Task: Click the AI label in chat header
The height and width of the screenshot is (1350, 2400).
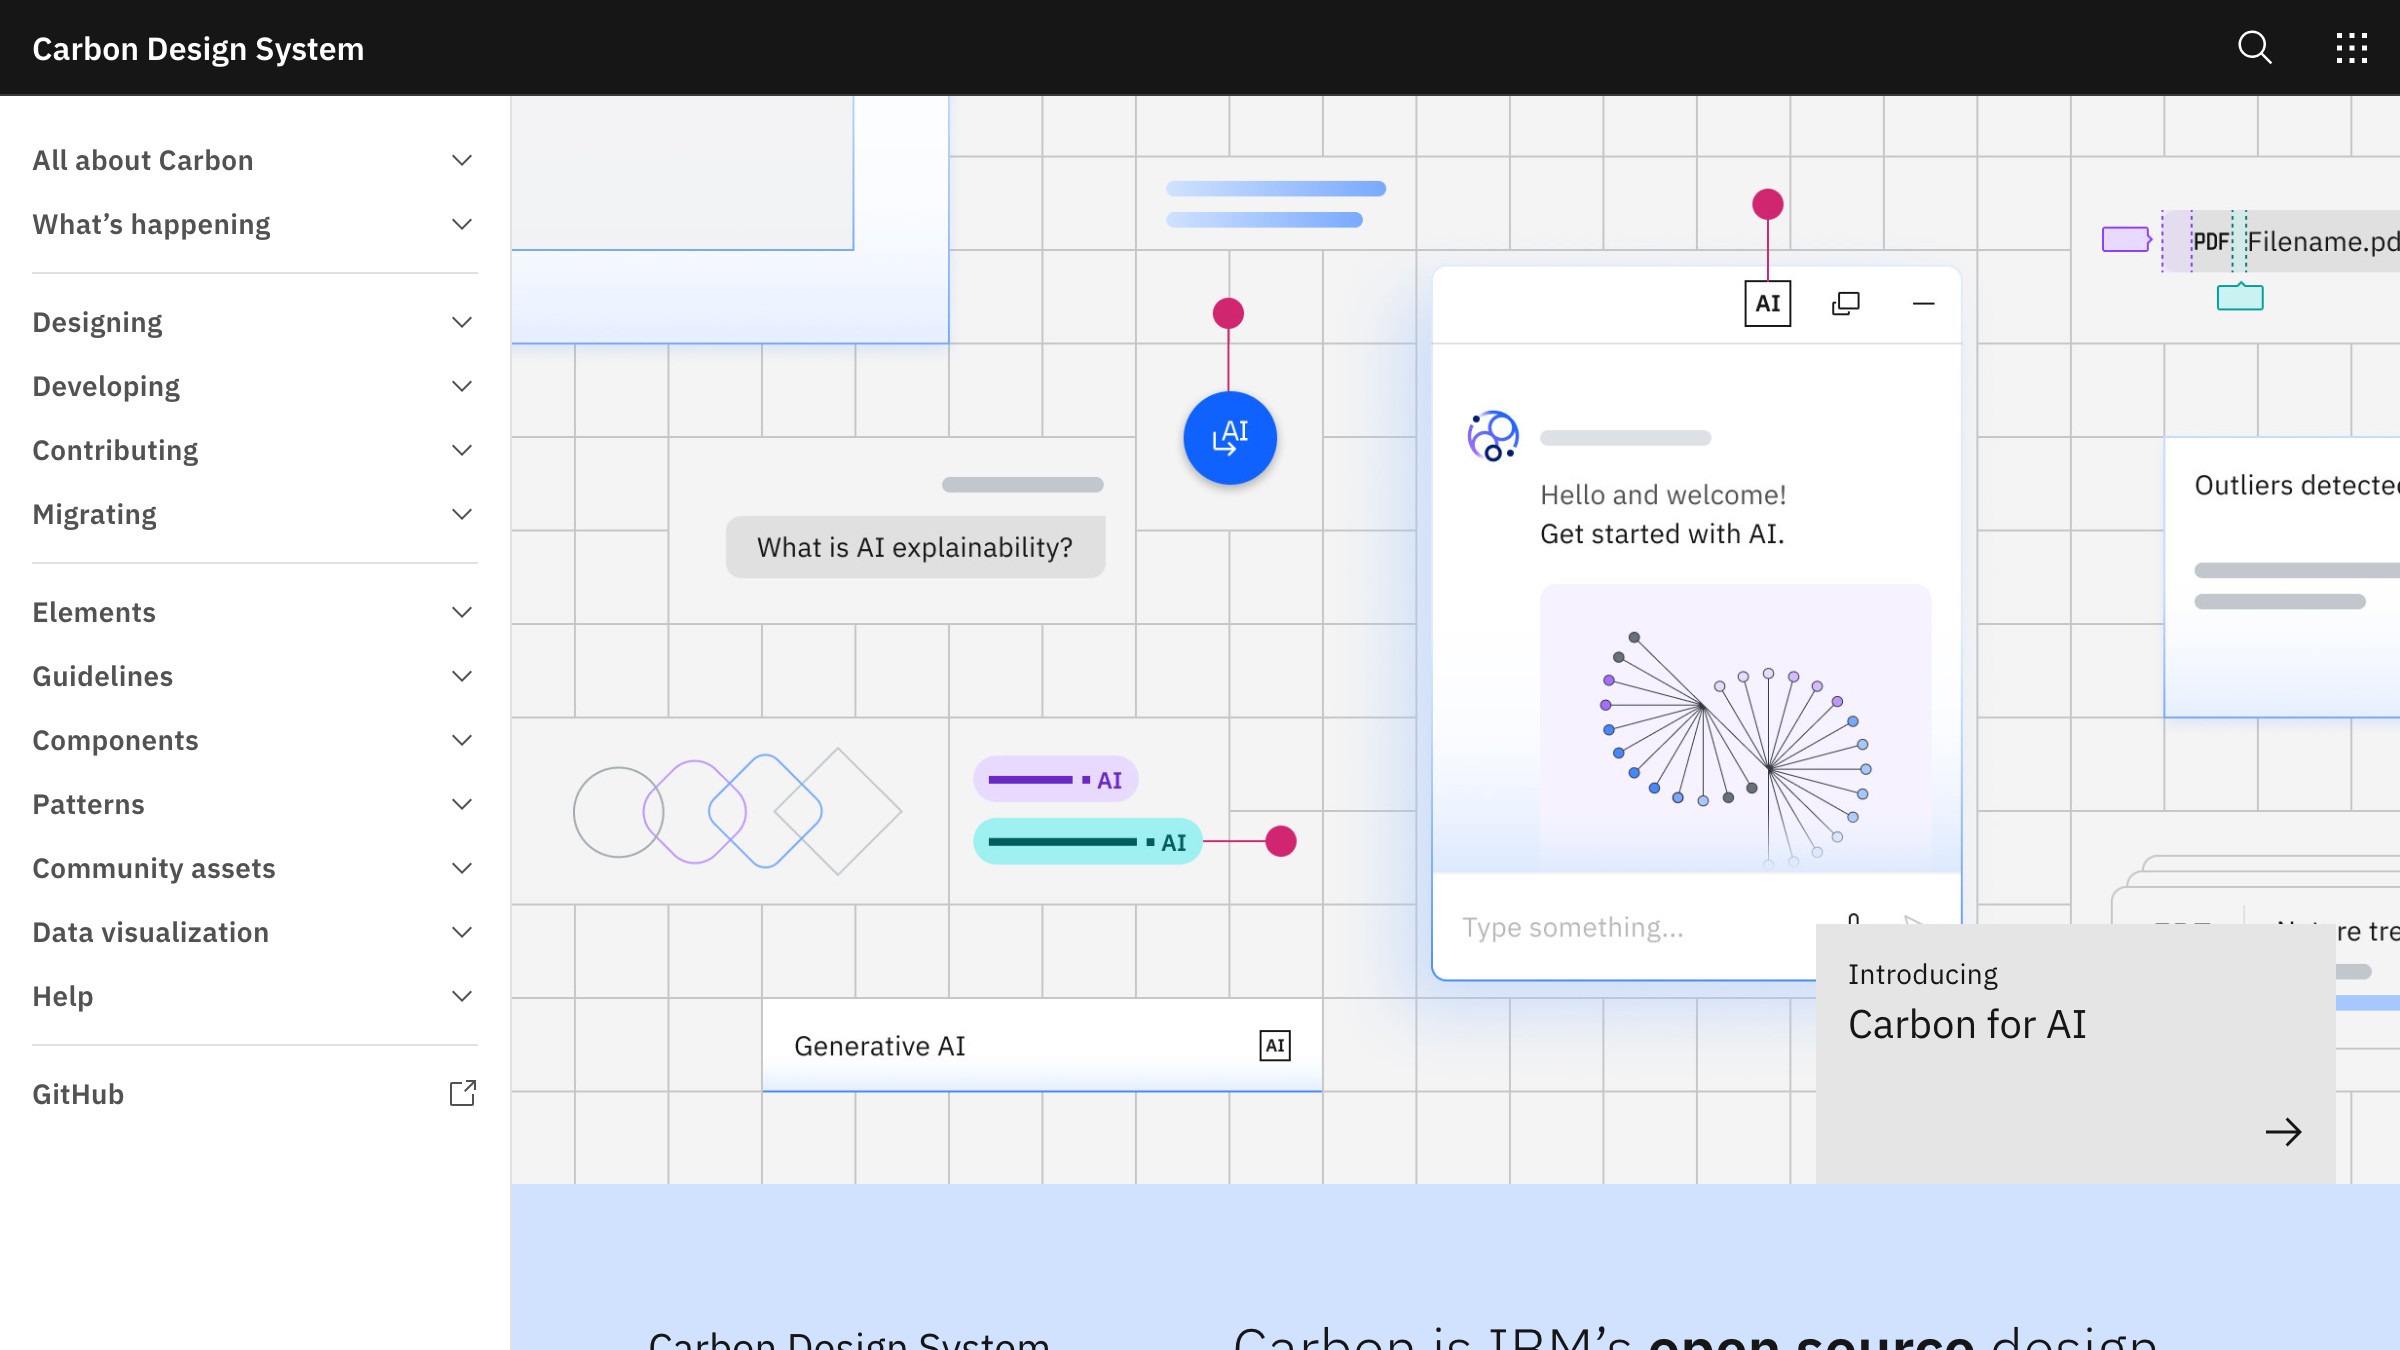Action: point(1767,303)
